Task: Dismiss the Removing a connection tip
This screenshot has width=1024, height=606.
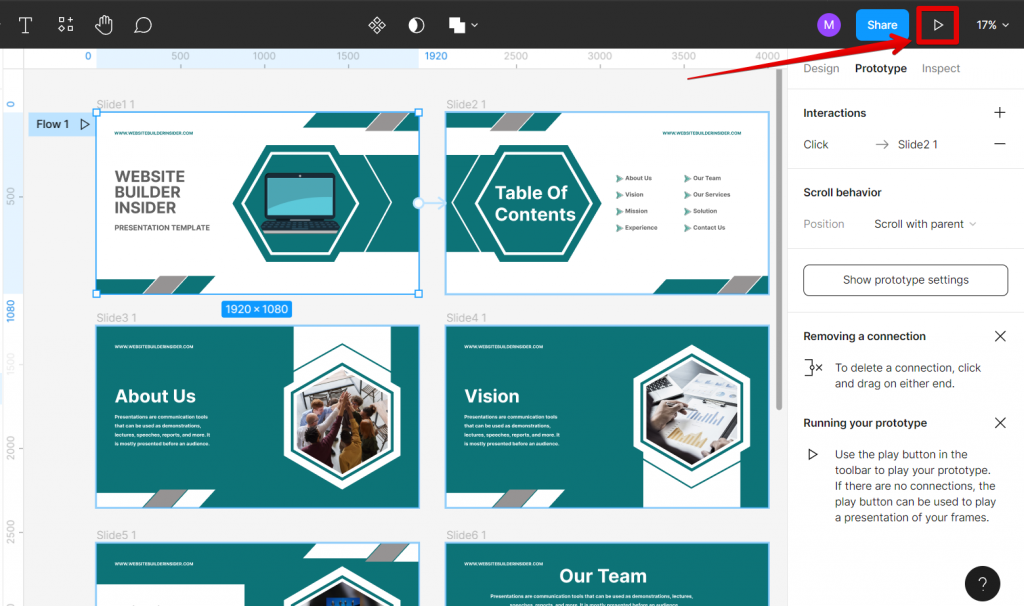Action: (1000, 336)
